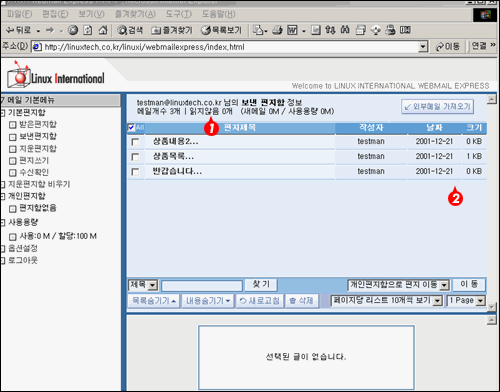
Task: Click 목록숨기기 hide list button
Action: pos(154,301)
